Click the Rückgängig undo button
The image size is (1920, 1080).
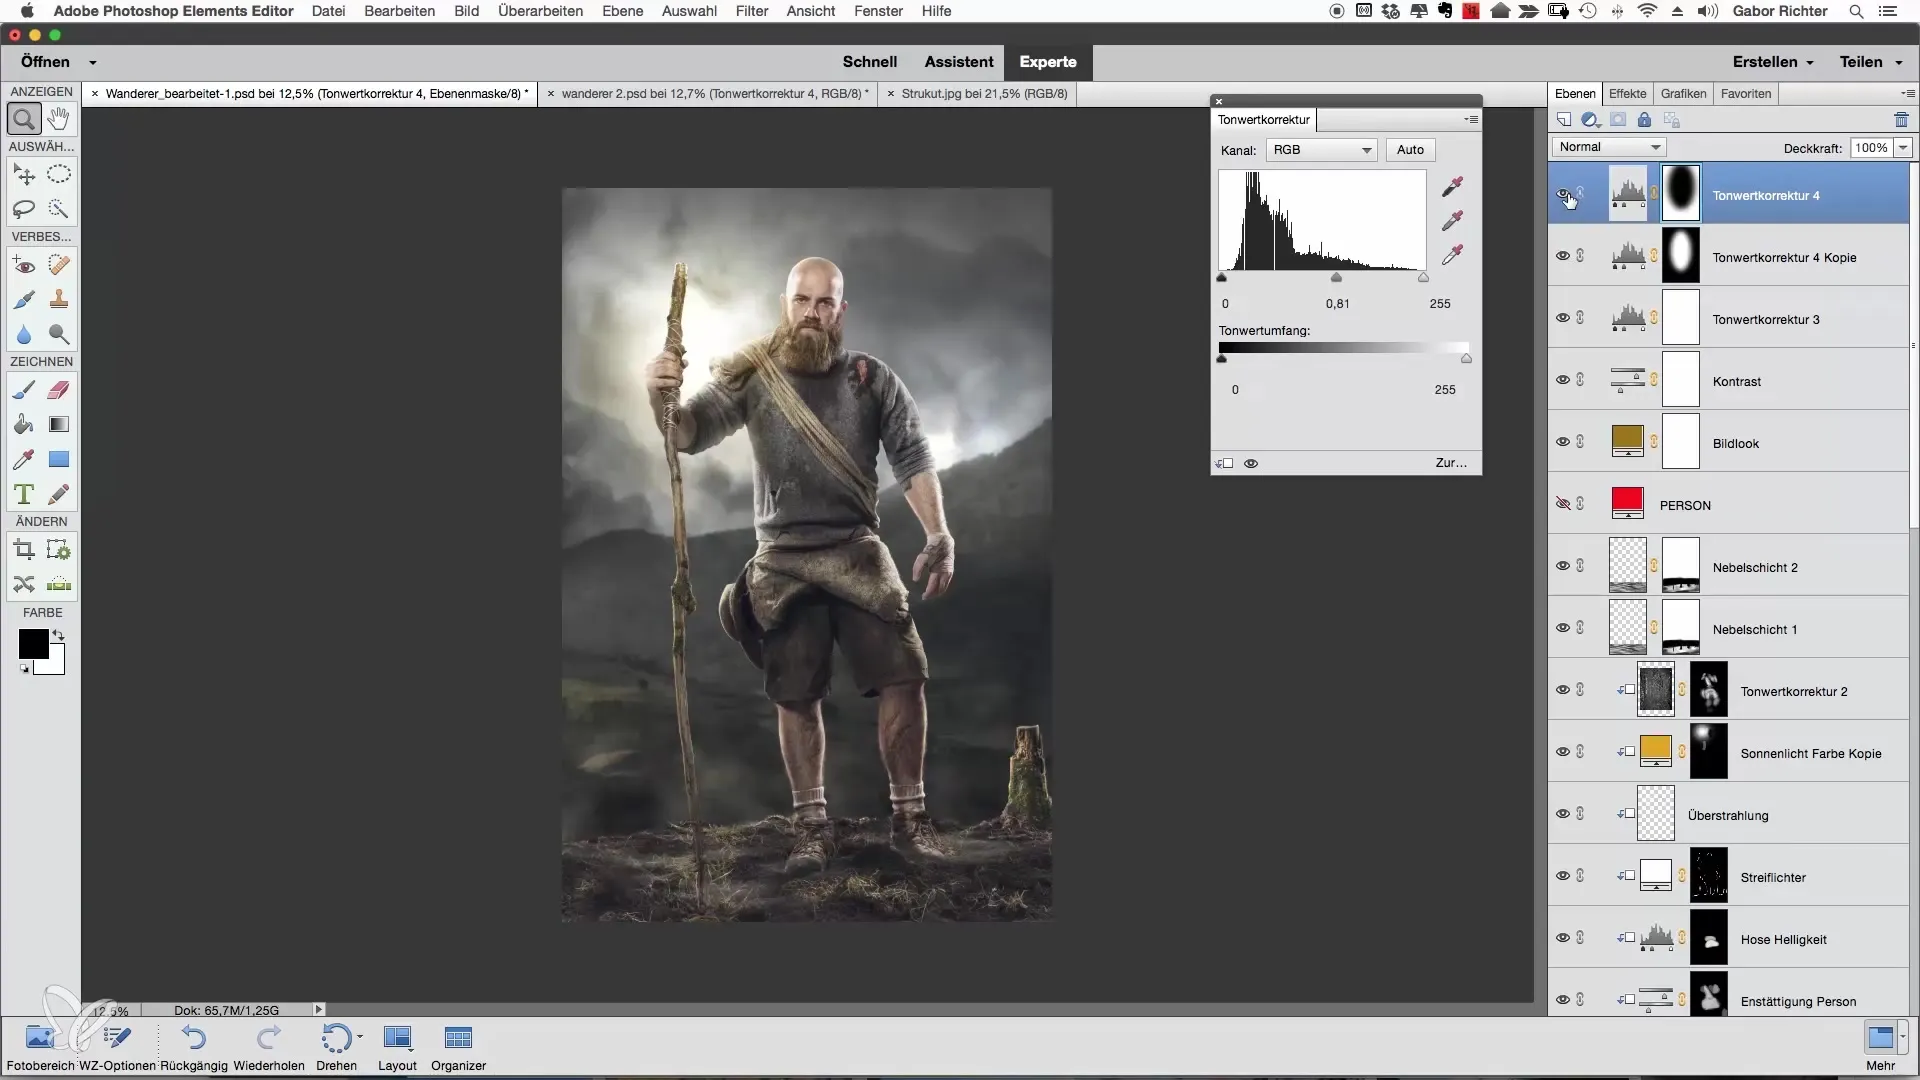[194, 1048]
